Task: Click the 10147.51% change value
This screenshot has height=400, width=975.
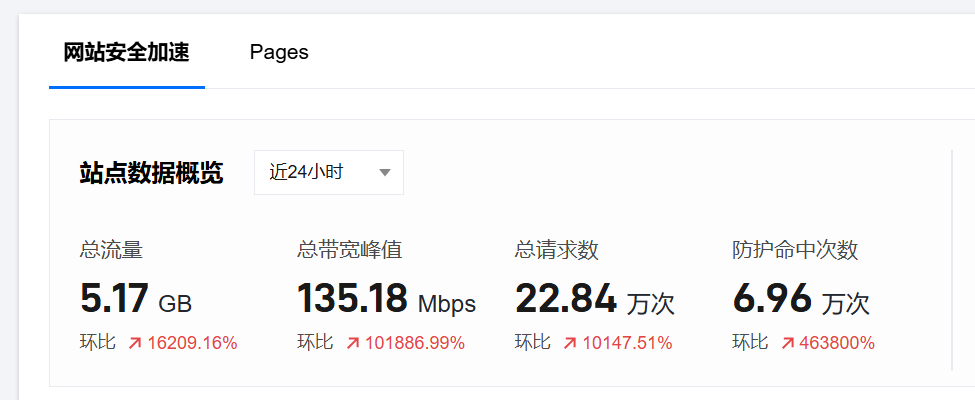Action: point(627,343)
